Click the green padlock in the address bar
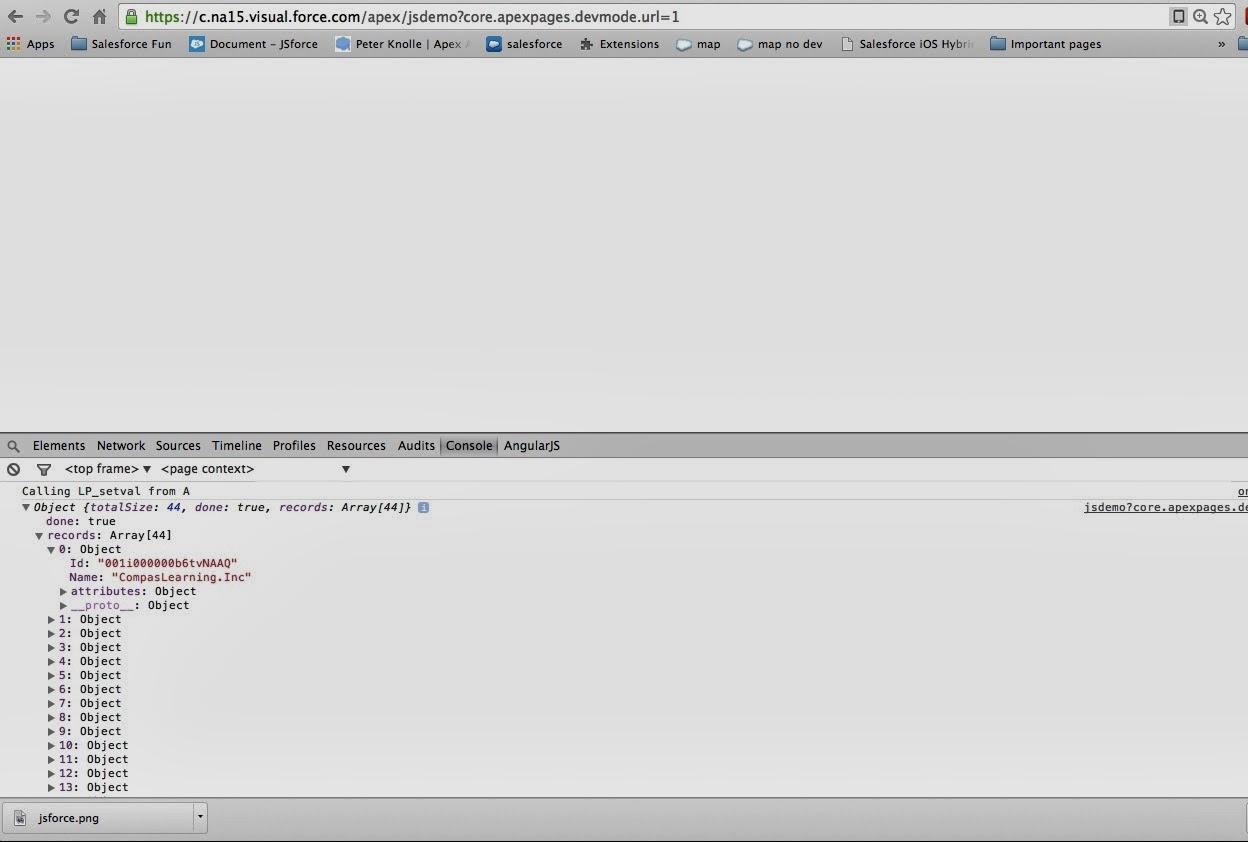 [x=131, y=16]
